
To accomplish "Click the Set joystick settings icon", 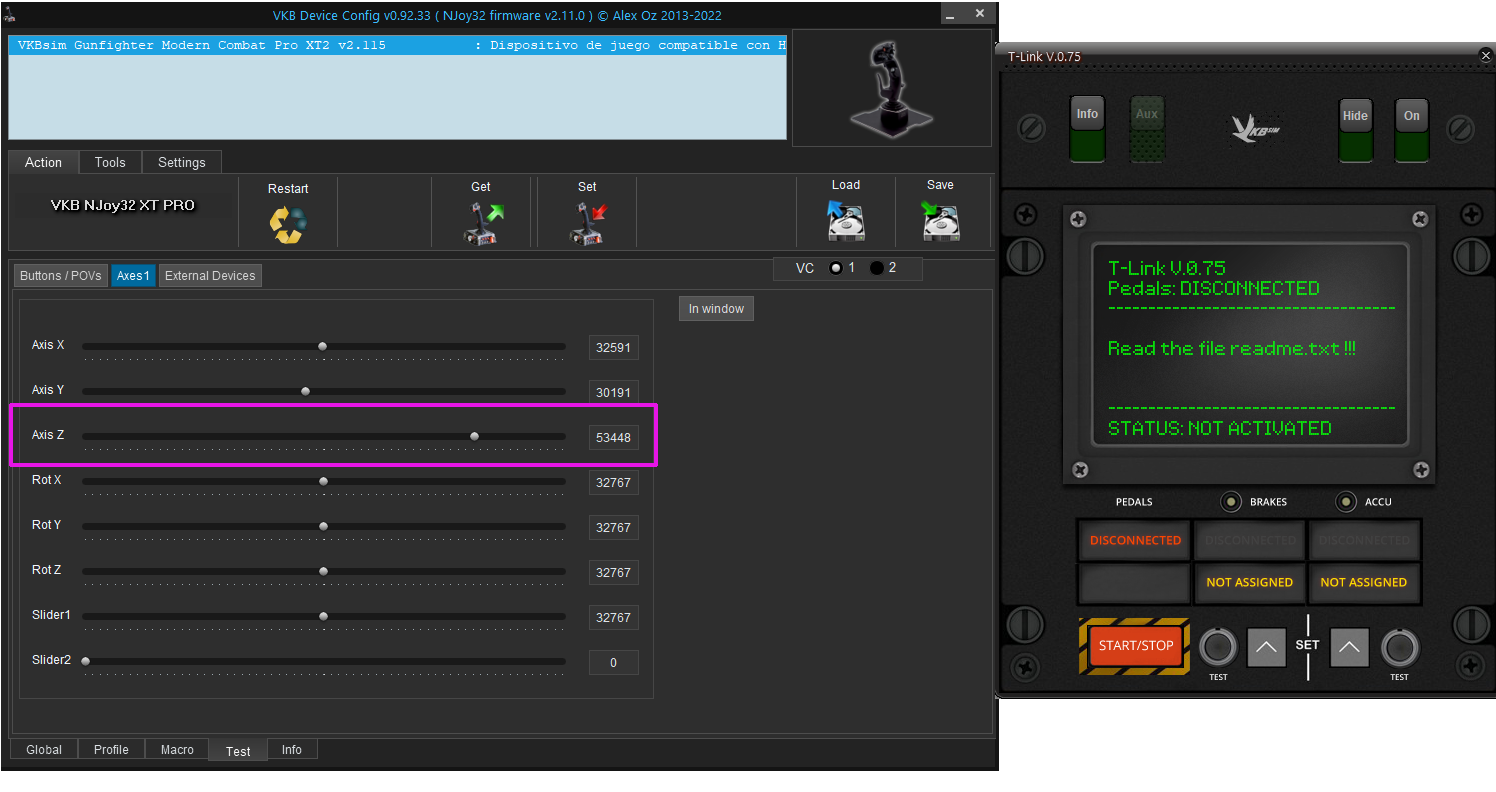I will click(587, 223).
